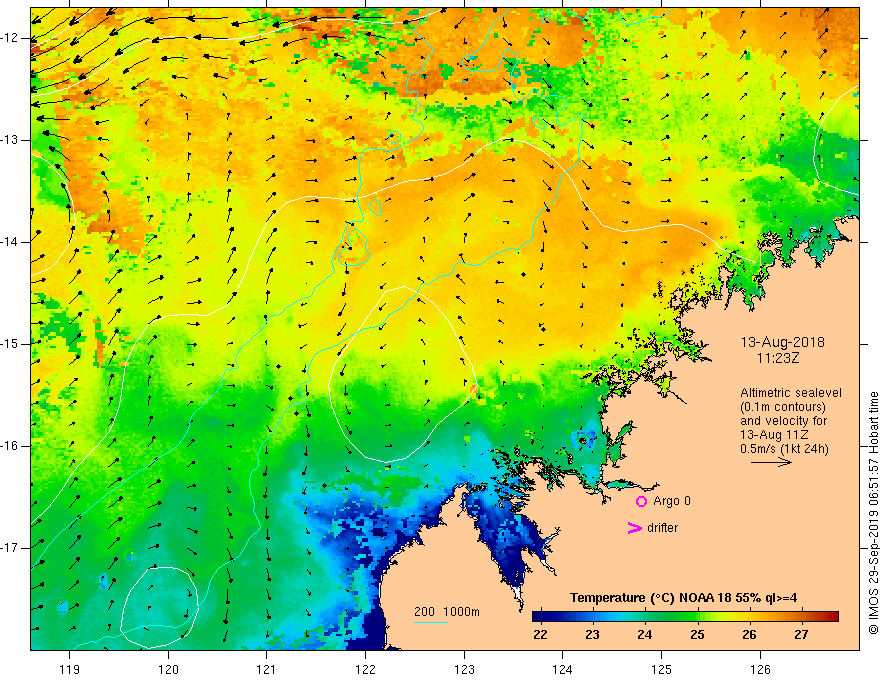Image resolution: width=880 pixels, height=680 pixels.
Task: Click the 126 longitude axis label
Action: (760, 669)
